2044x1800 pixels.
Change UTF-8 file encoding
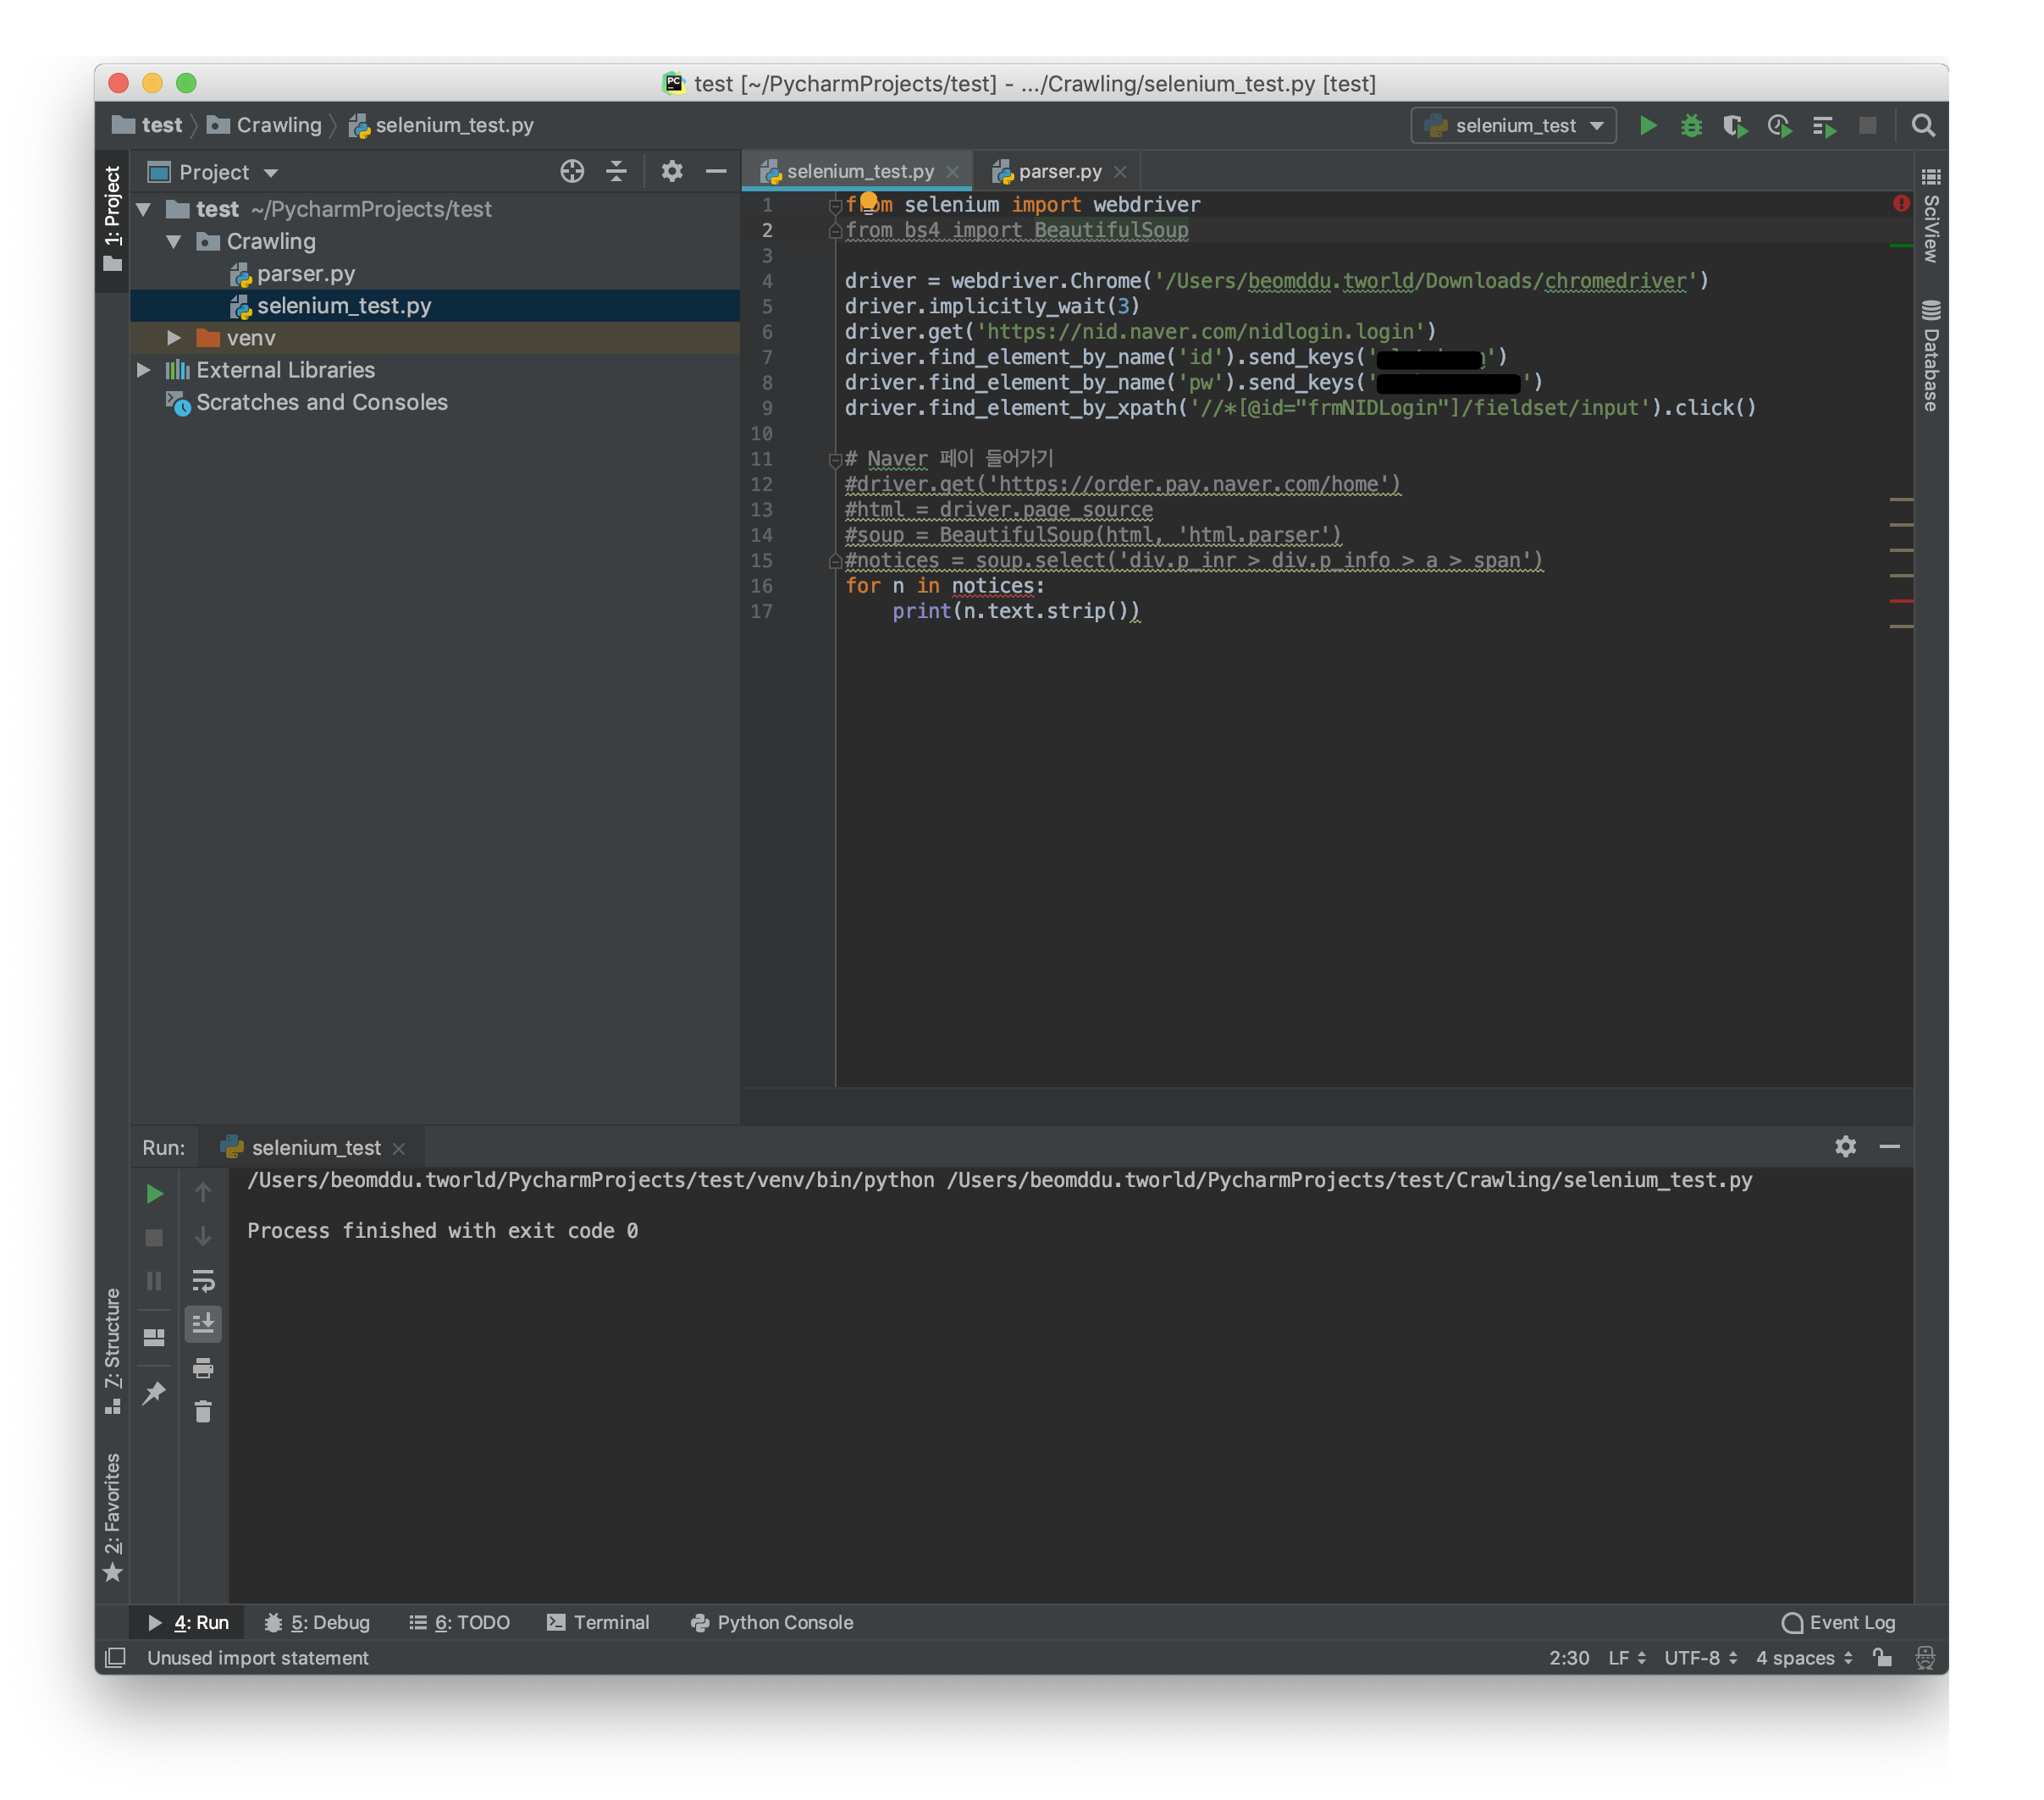pyautogui.click(x=1700, y=1657)
